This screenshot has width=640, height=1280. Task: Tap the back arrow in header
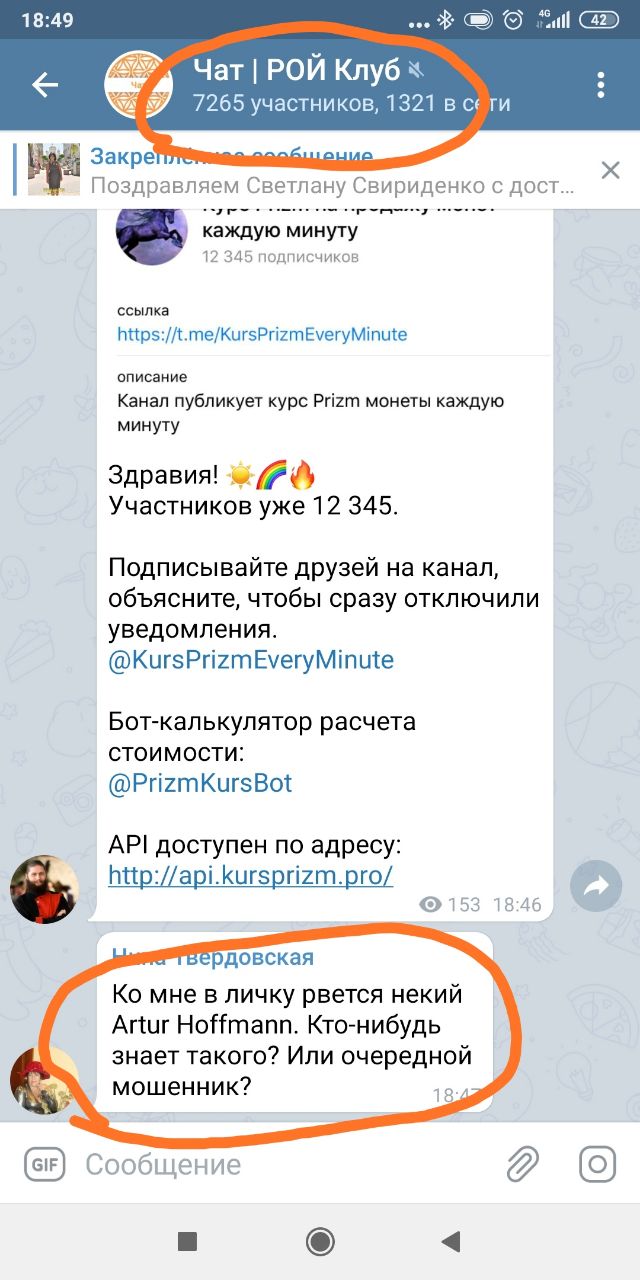click(45, 85)
